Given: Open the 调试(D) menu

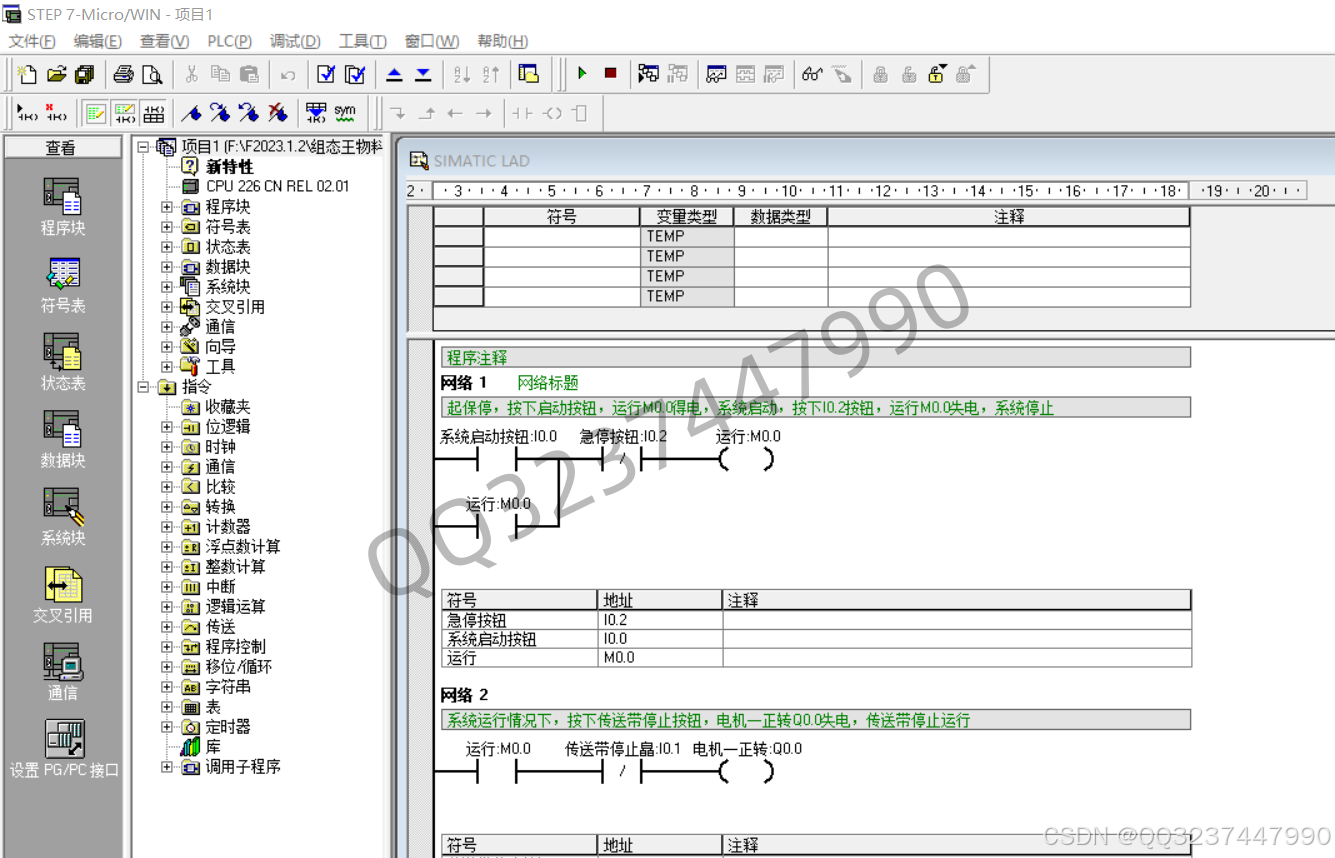Looking at the screenshot, I should click(295, 41).
